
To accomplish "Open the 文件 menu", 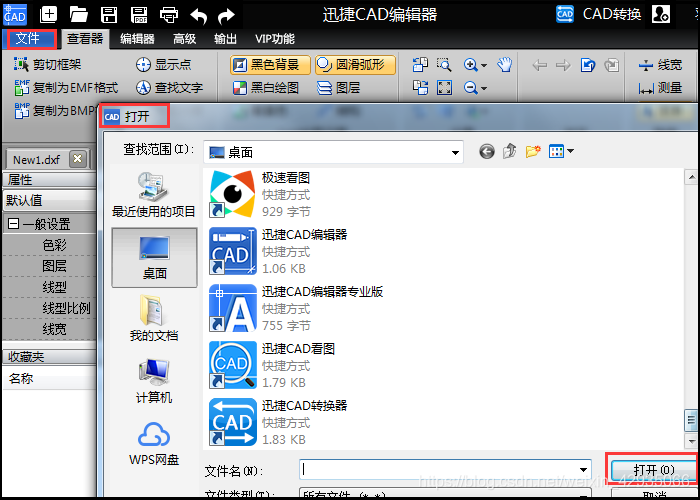I will [x=28, y=39].
